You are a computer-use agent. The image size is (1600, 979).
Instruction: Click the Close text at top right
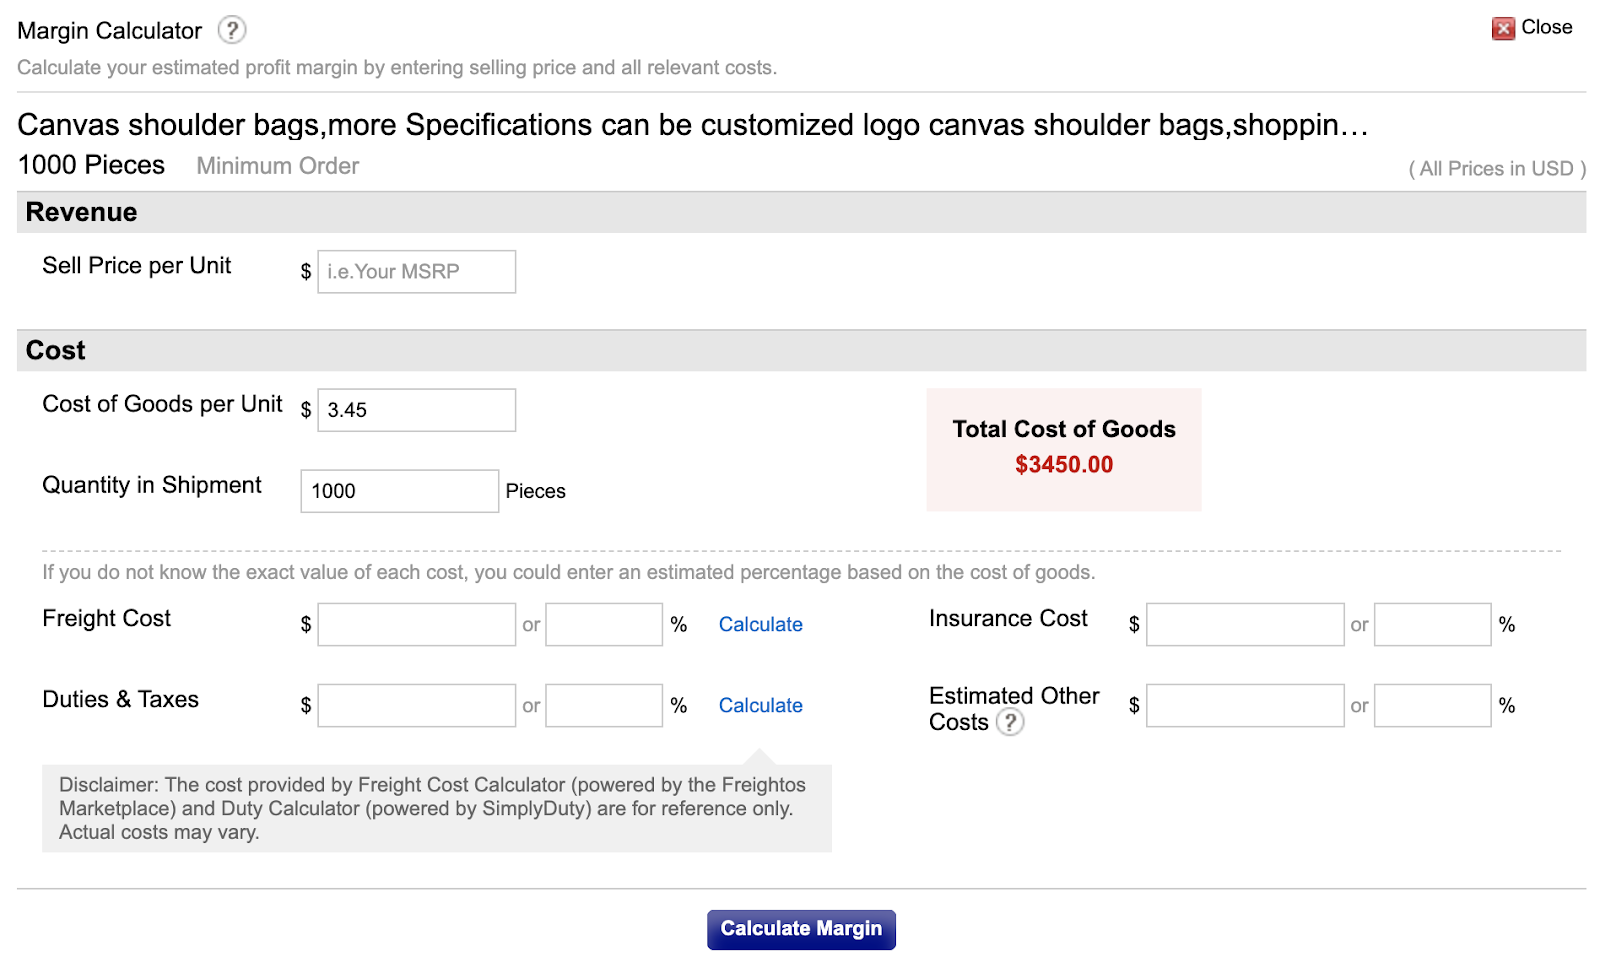click(1546, 28)
